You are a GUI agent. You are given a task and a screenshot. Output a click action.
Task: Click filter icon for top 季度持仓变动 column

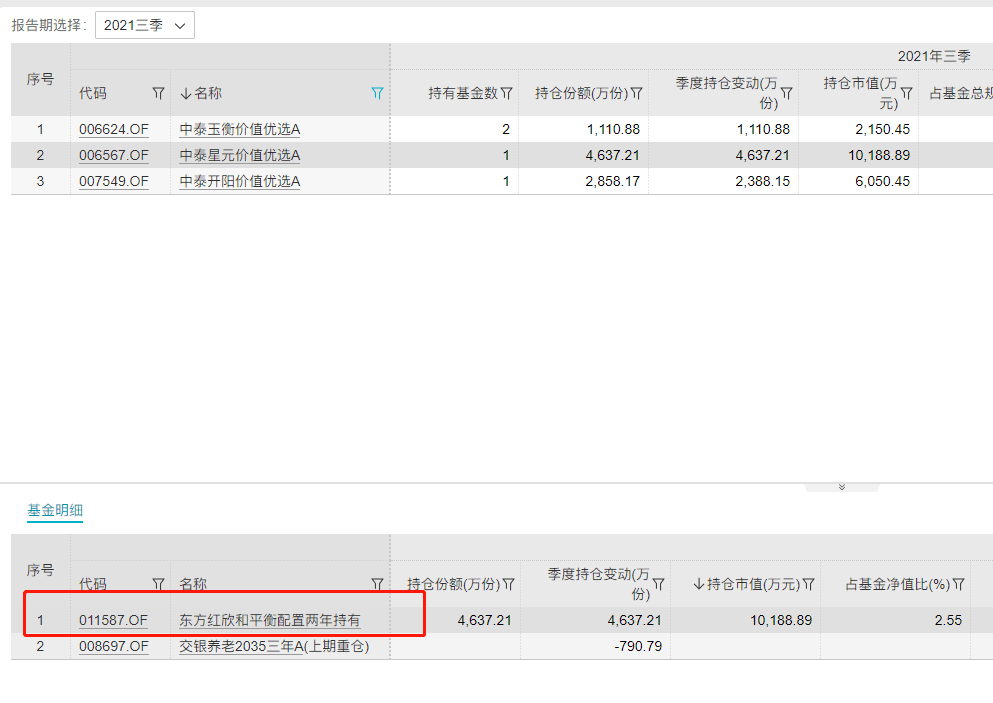(786, 93)
